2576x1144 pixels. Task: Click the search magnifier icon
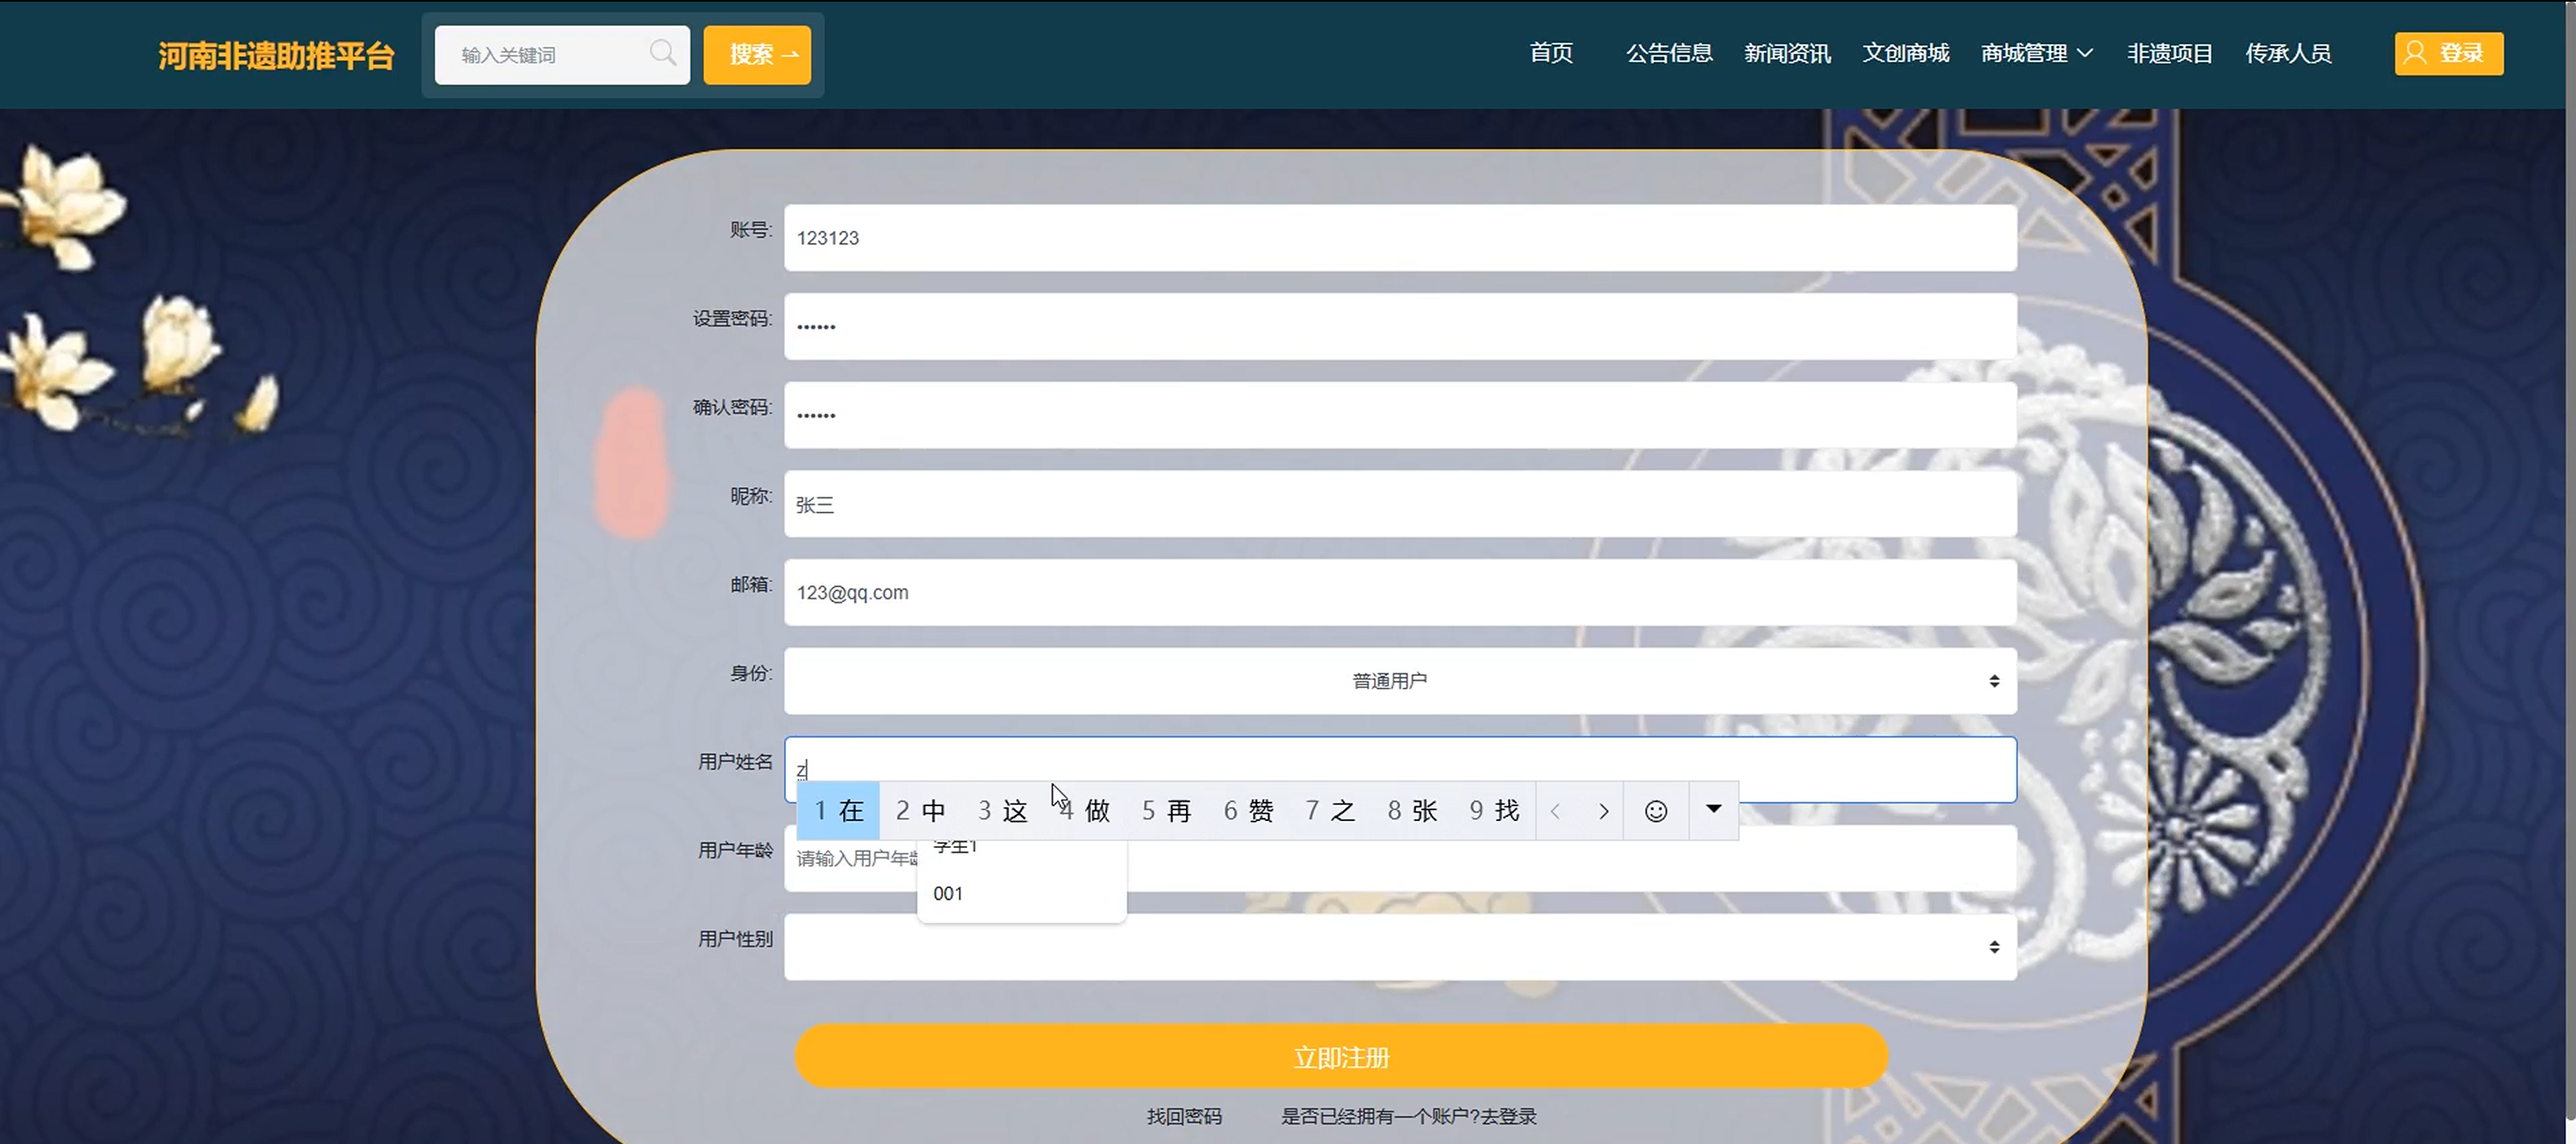662,53
